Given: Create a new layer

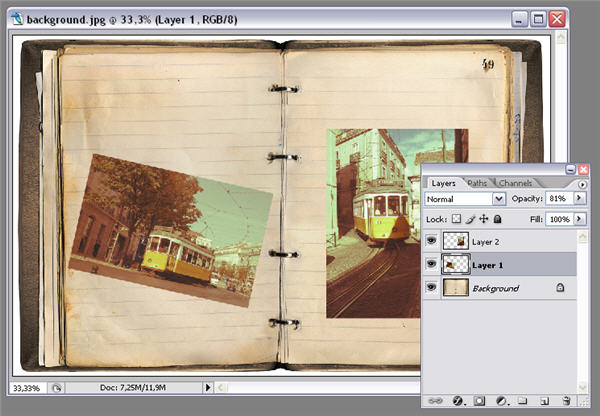Looking at the screenshot, I should [543, 400].
